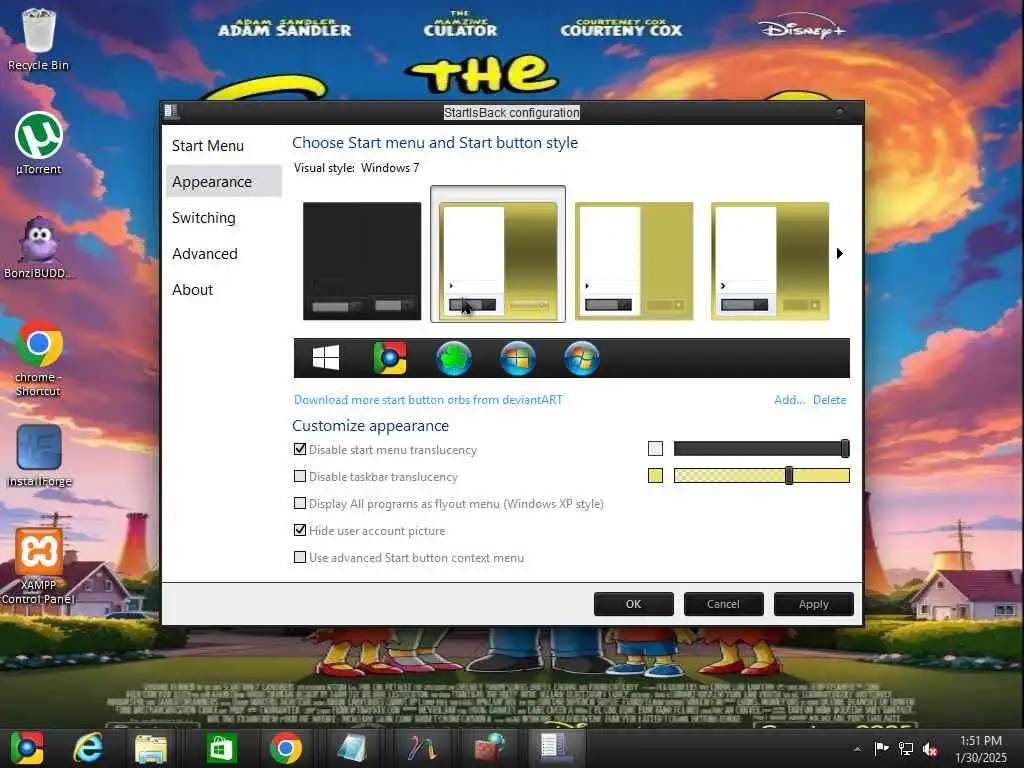Click the taskbar clock showing 1:51 PM
This screenshot has height=768, width=1024.
point(981,749)
